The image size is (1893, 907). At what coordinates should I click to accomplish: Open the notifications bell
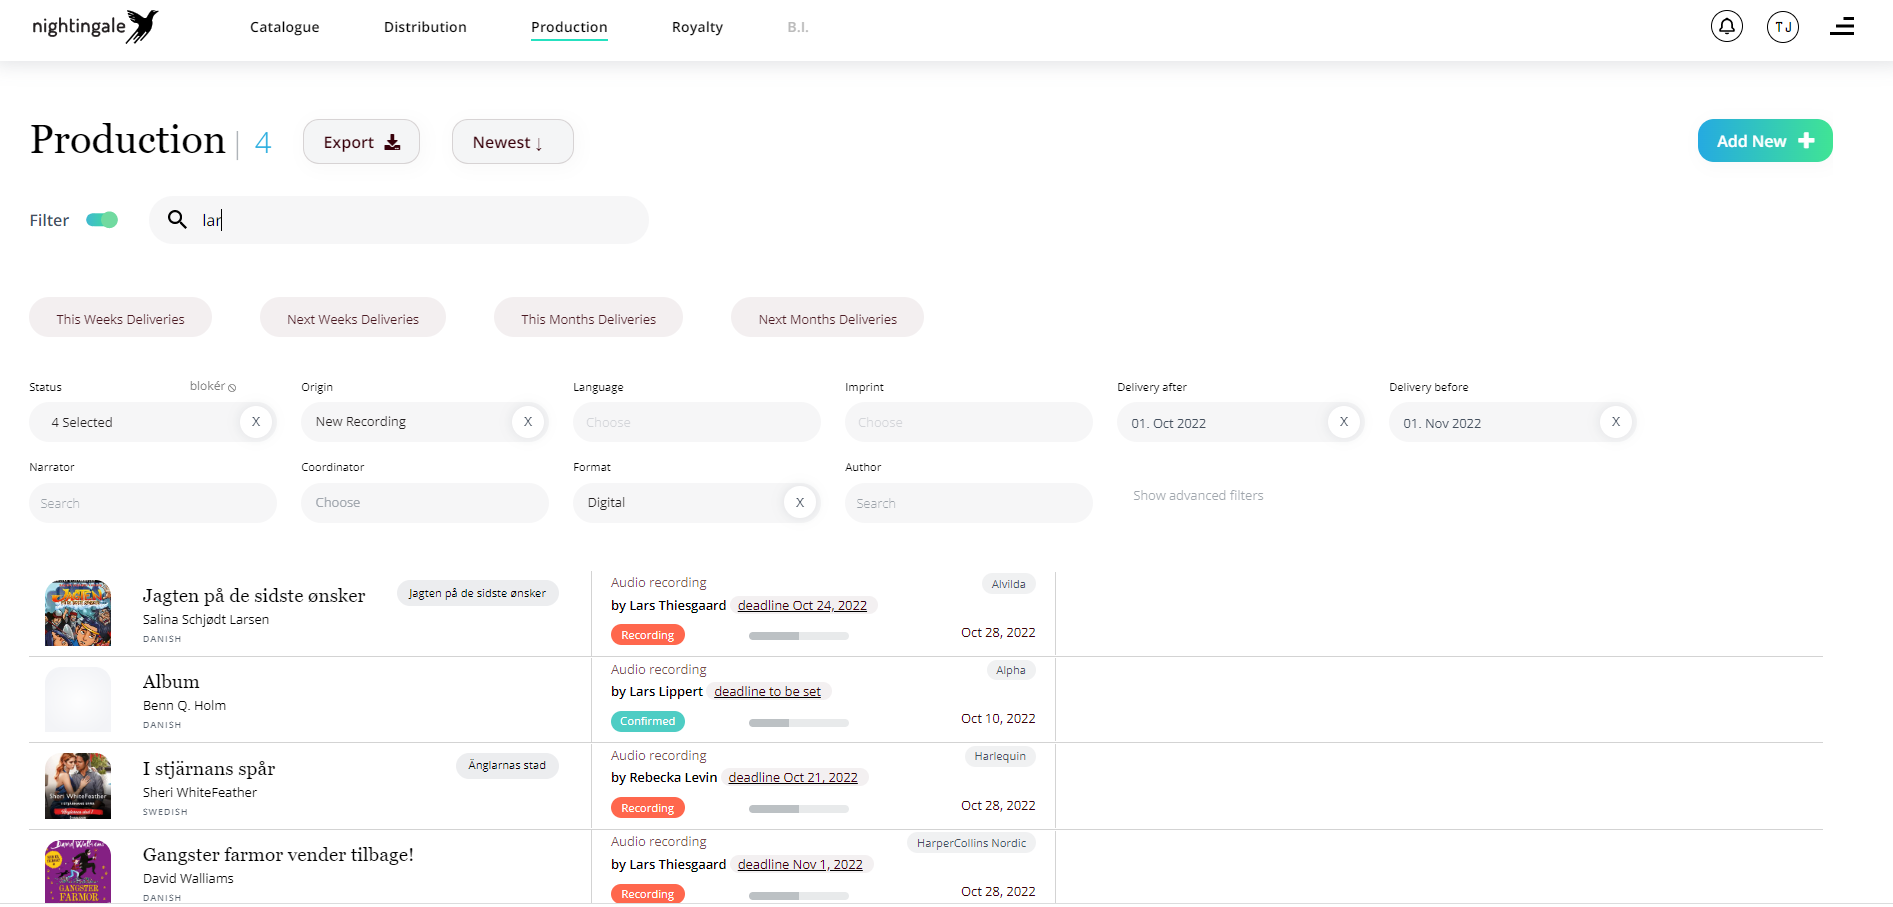[1726, 27]
